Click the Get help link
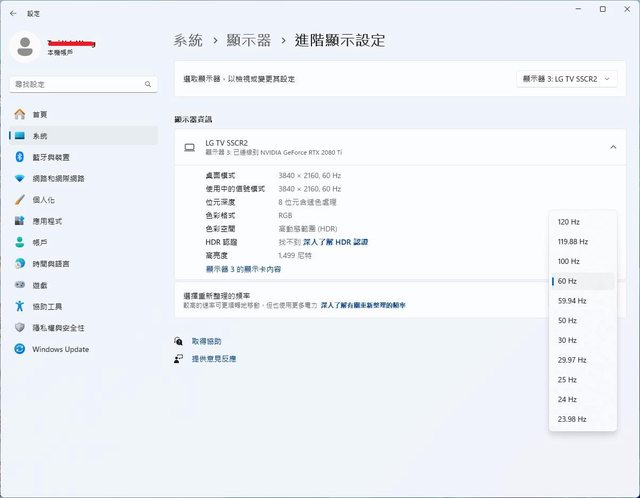The width and height of the screenshot is (640, 498). [206, 341]
